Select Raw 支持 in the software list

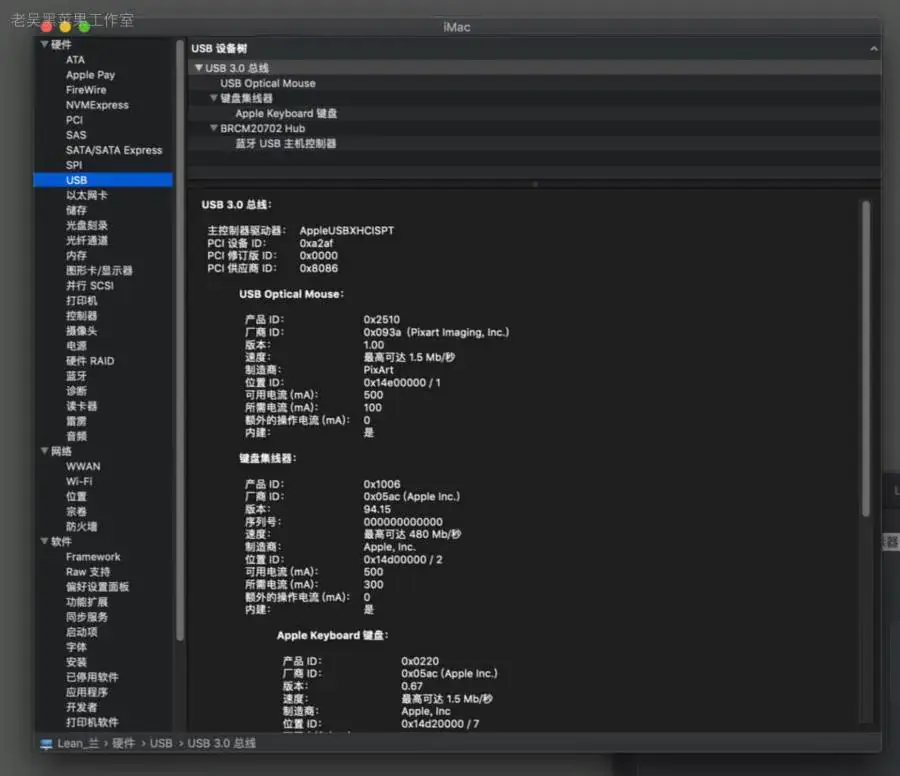(88, 572)
